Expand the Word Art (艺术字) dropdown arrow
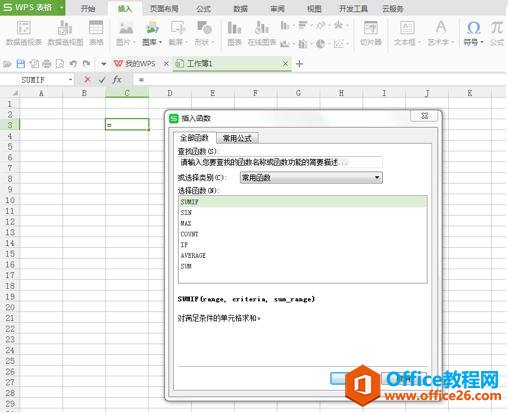This screenshot has width=508, height=413. coord(452,42)
